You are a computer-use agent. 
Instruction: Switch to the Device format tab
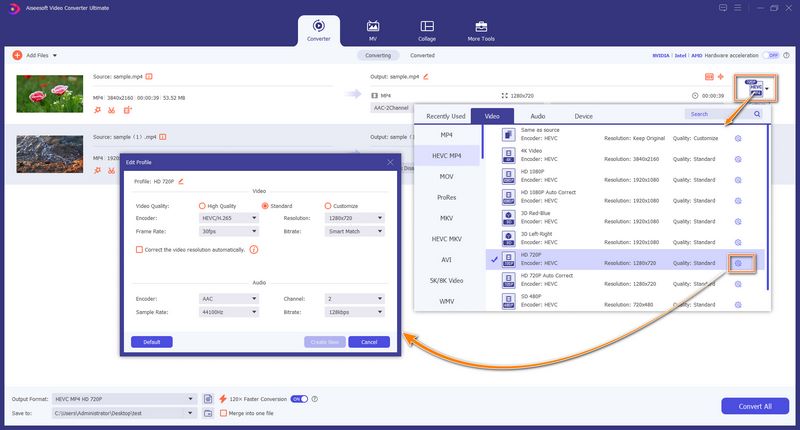pyautogui.click(x=583, y=116)
